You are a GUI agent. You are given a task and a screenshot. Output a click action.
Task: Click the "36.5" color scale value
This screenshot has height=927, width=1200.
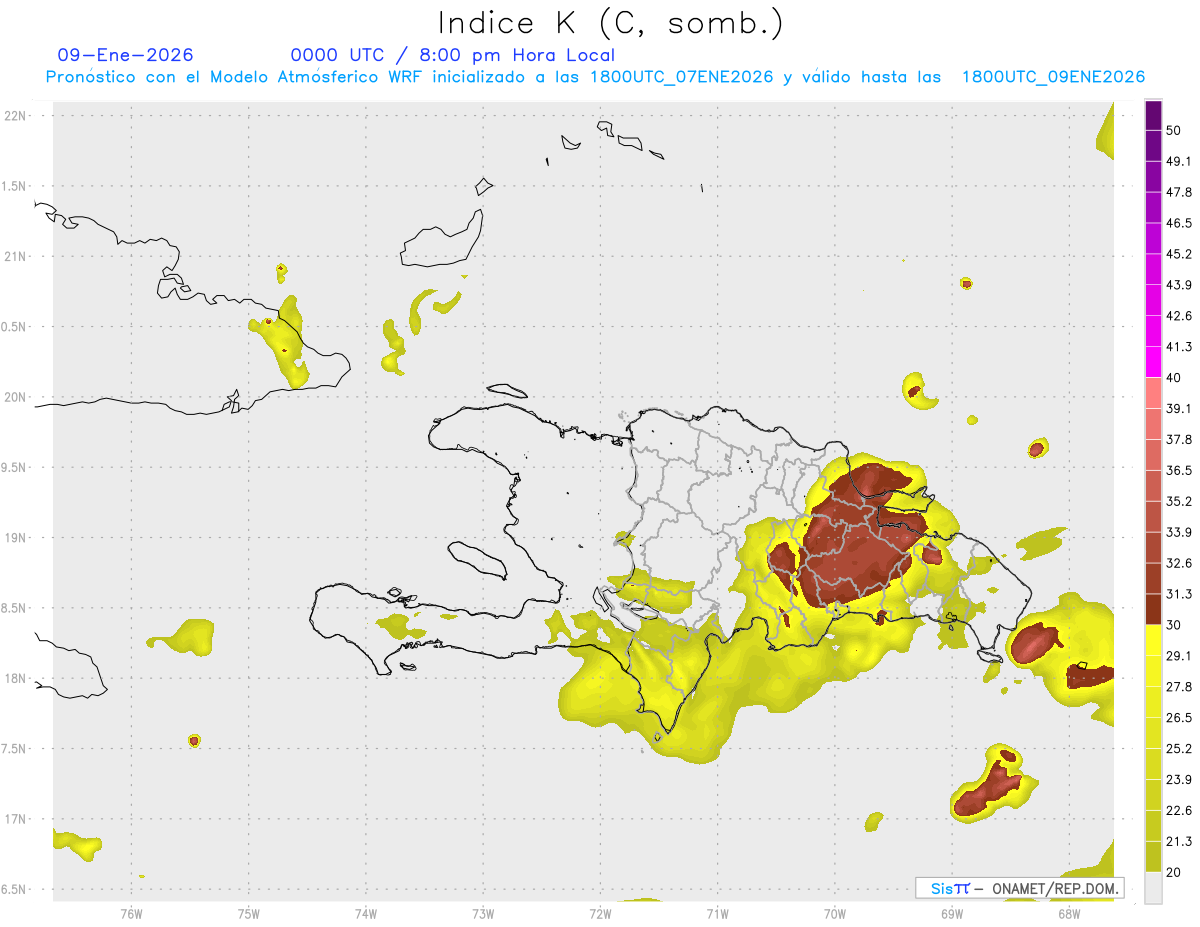click(x=1179, y=470)
